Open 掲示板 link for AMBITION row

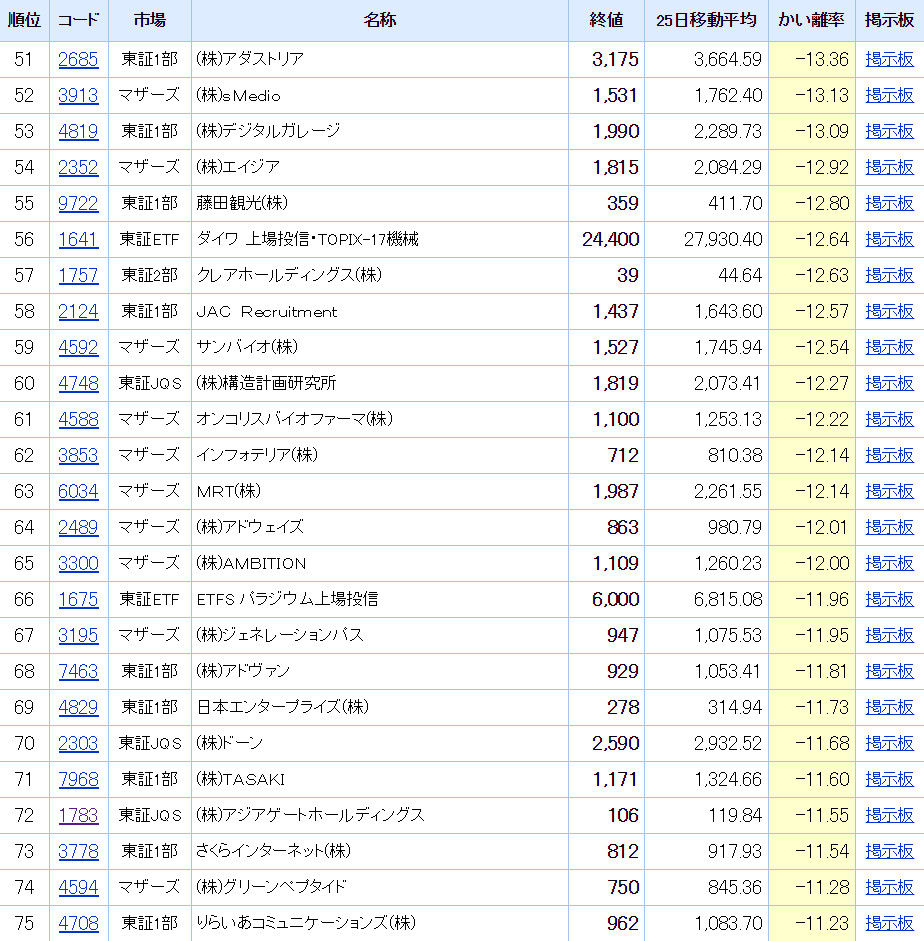coord(889,564)
